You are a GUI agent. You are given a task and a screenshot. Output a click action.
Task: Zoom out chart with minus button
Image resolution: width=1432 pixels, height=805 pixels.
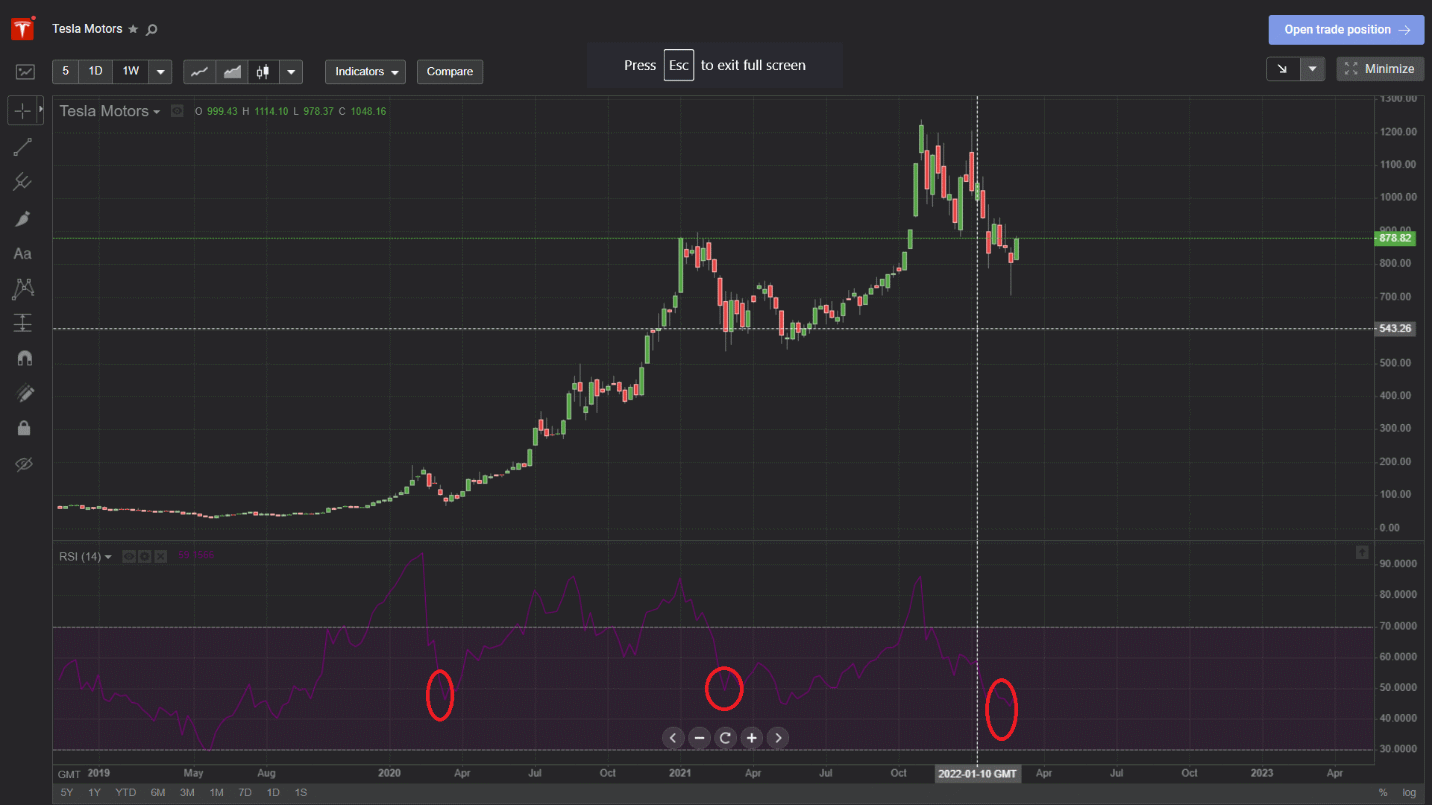(x=699, y=738)
